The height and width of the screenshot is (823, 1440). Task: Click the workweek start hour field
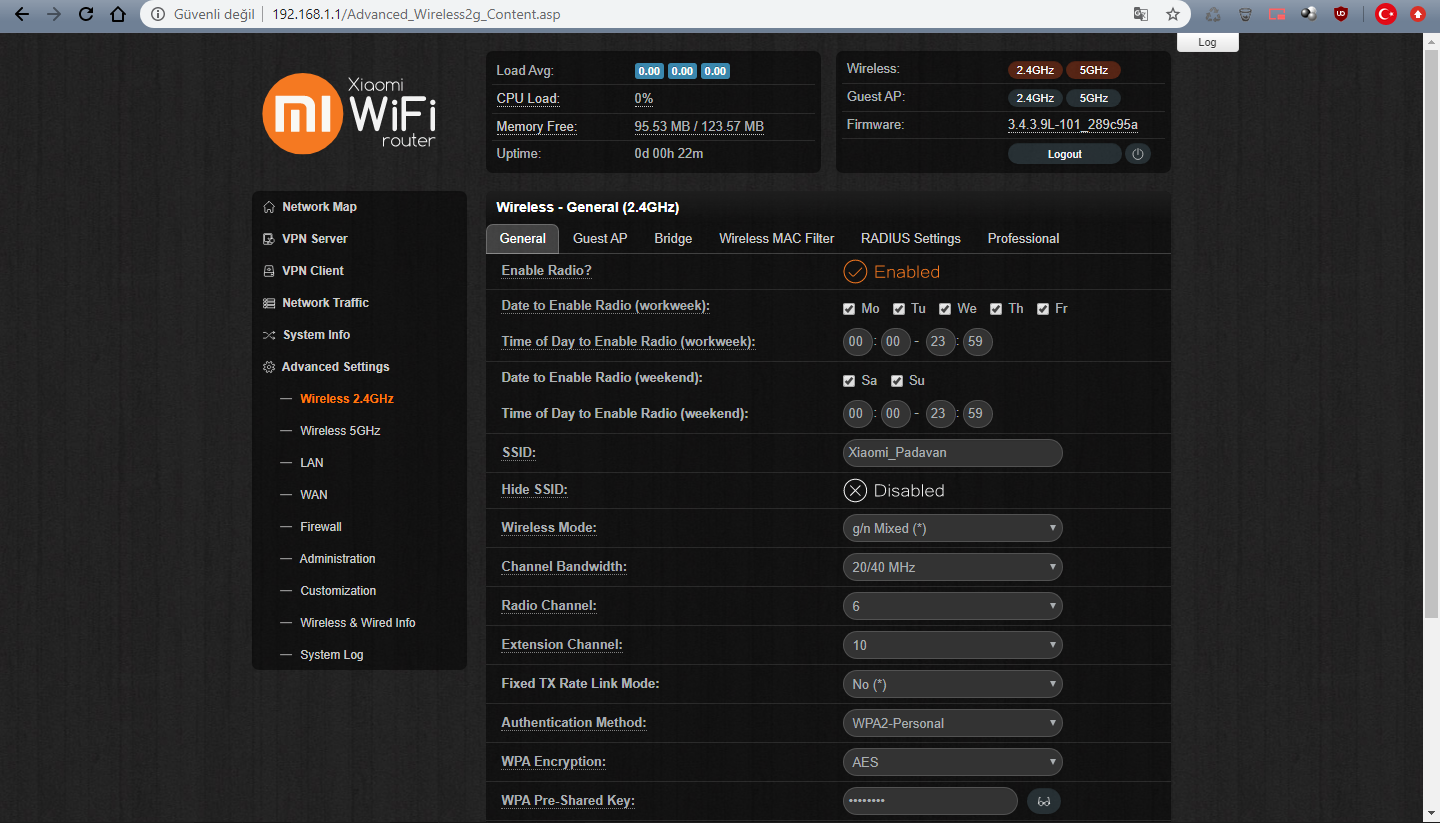click(858, 342)
